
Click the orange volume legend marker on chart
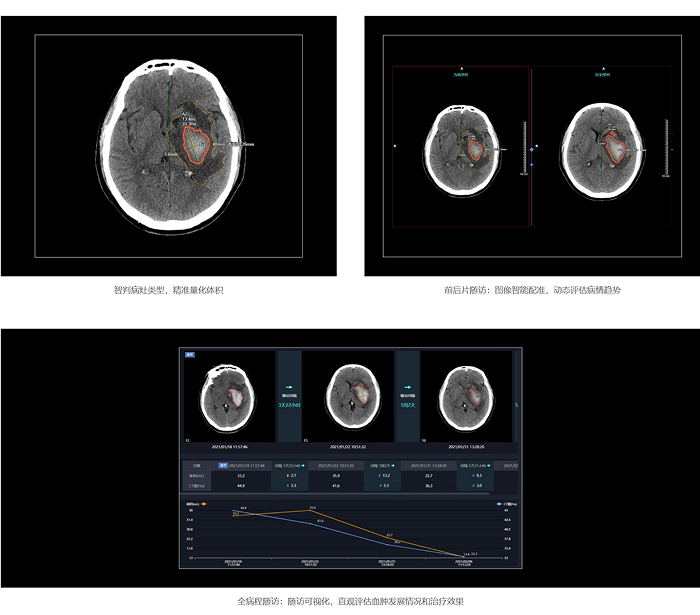[204, 505]
